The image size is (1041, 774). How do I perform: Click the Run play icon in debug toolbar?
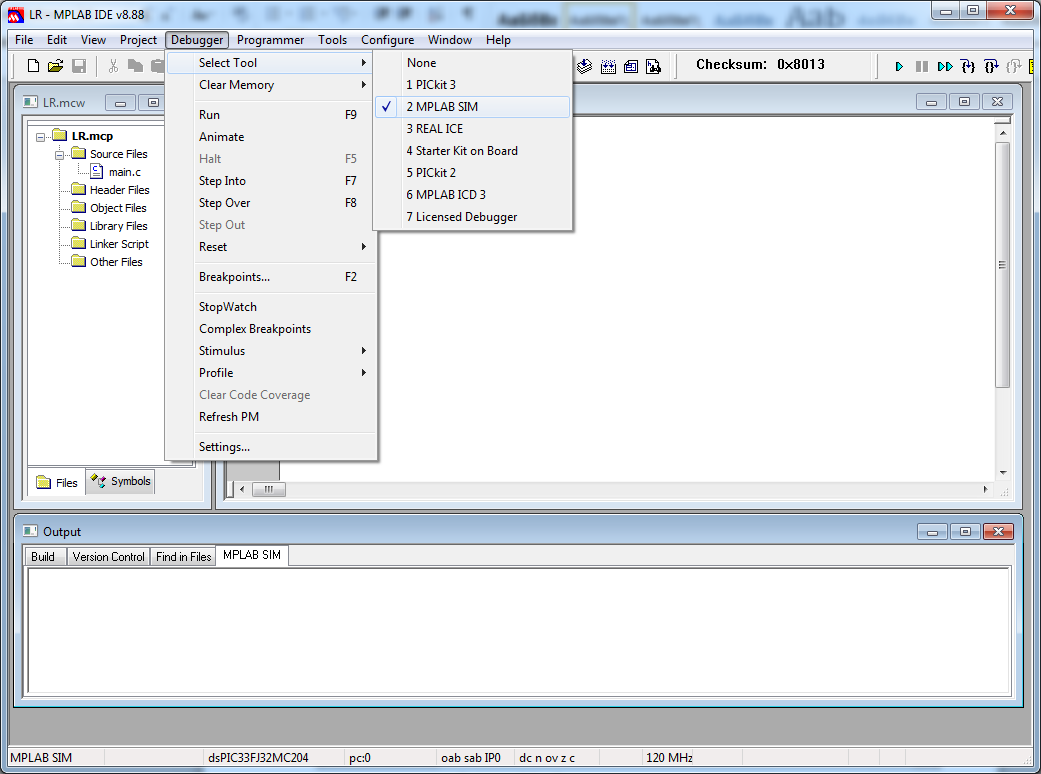click(899, 66)
